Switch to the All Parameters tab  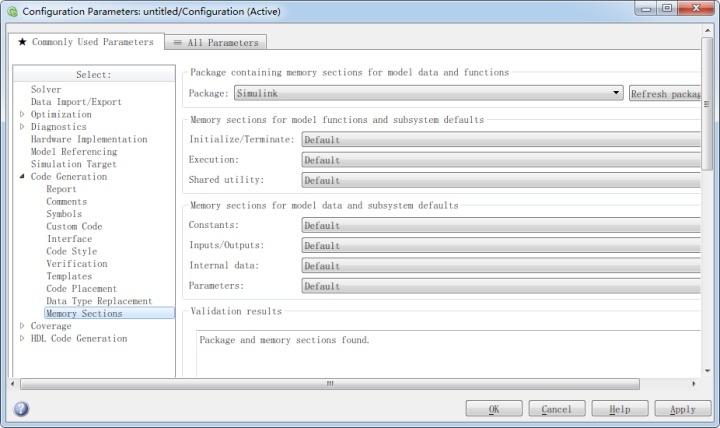tap(216, 43)
